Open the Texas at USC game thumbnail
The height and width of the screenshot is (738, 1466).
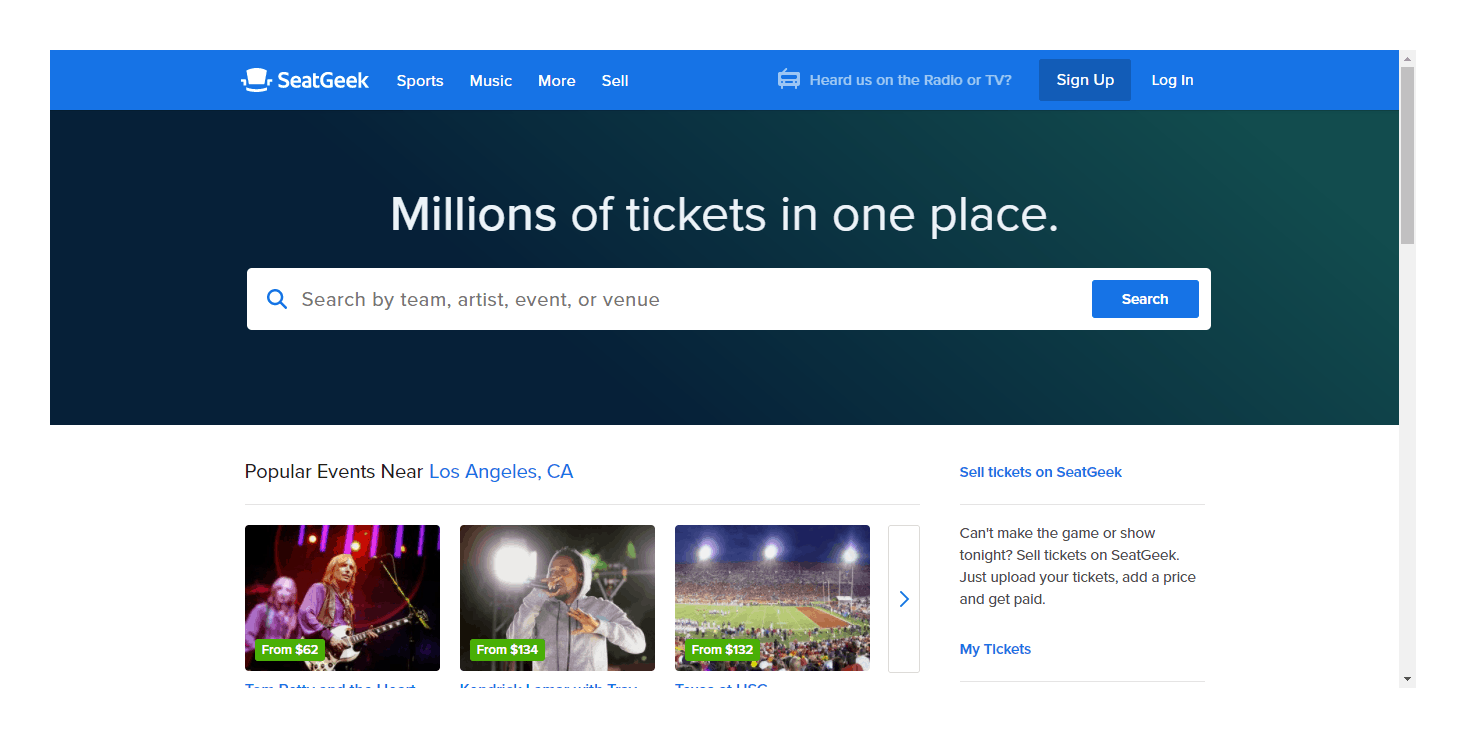click(772, 598)
